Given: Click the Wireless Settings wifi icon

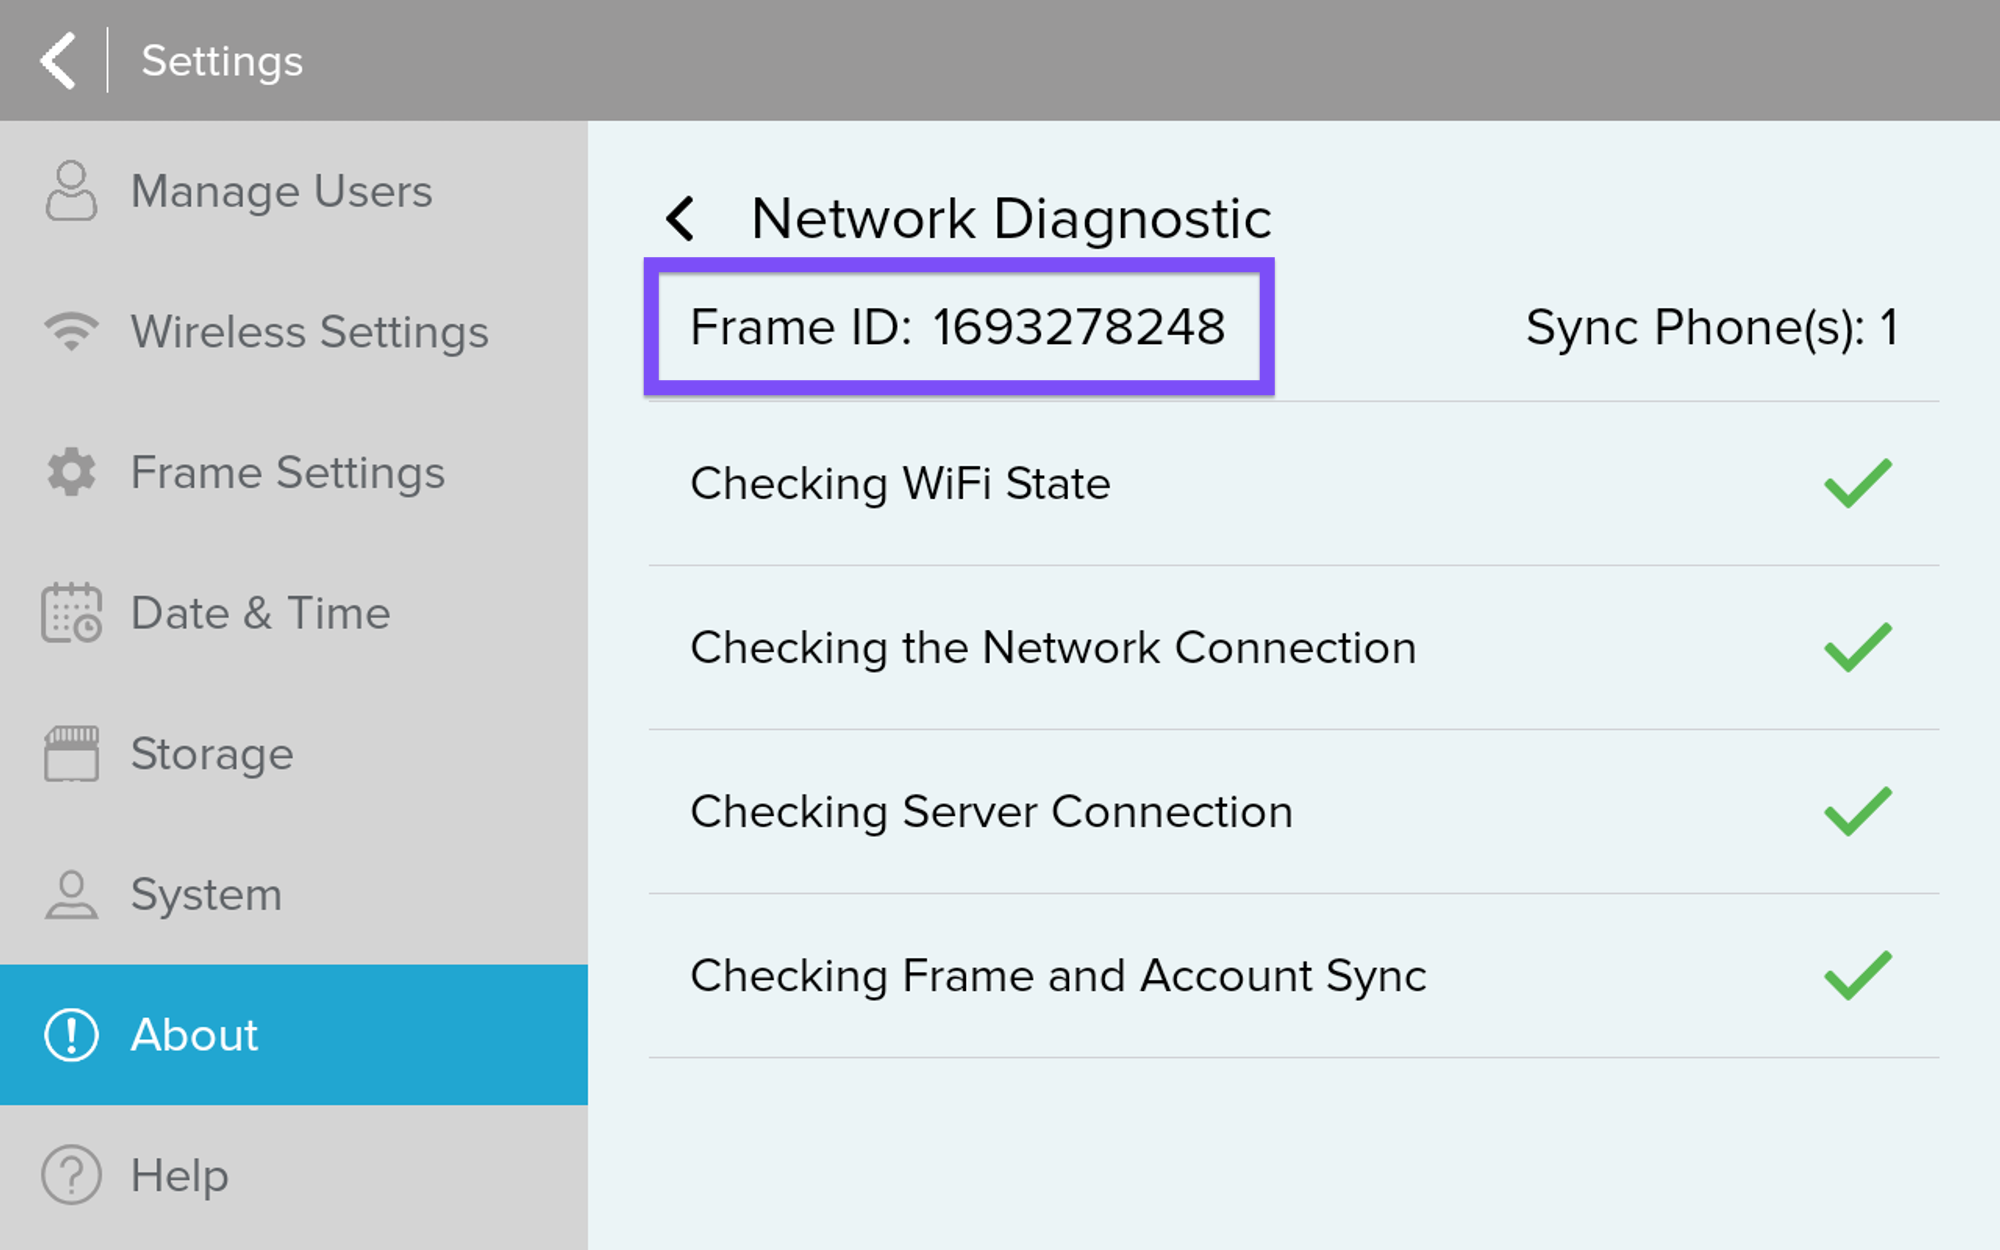Looking at the screenshot, I should [71, 331].
